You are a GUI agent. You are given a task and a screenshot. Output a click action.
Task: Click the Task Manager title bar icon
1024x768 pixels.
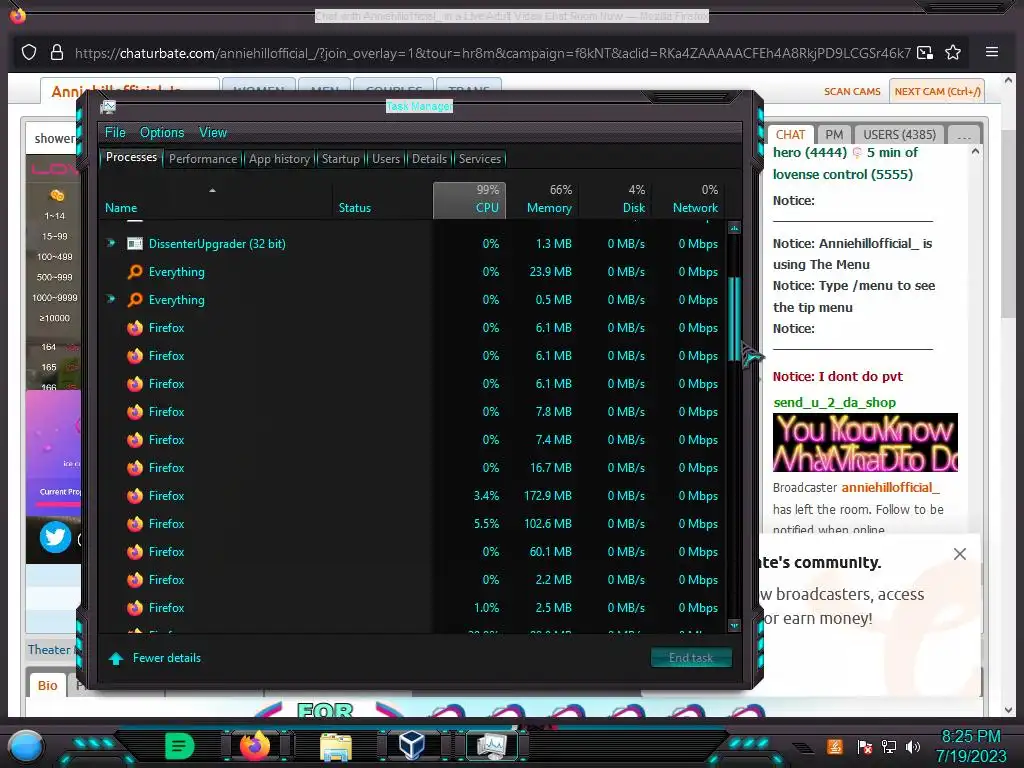[108, 107]
